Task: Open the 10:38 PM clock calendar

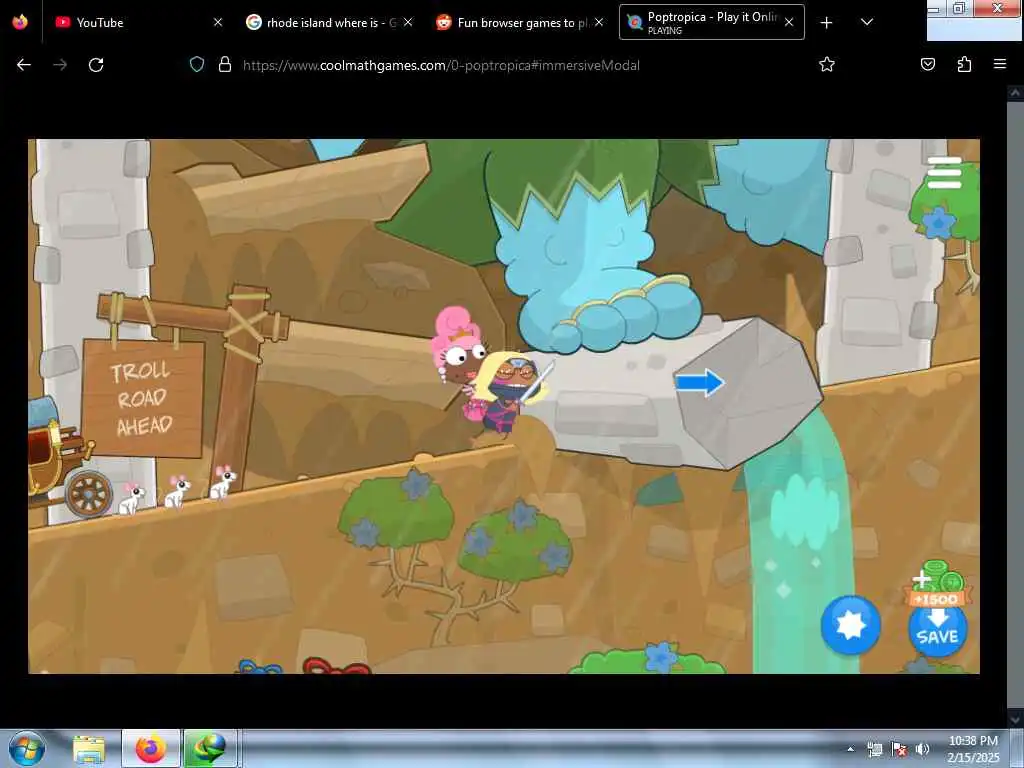Action: pyautogui.click(x=972, y=748)
